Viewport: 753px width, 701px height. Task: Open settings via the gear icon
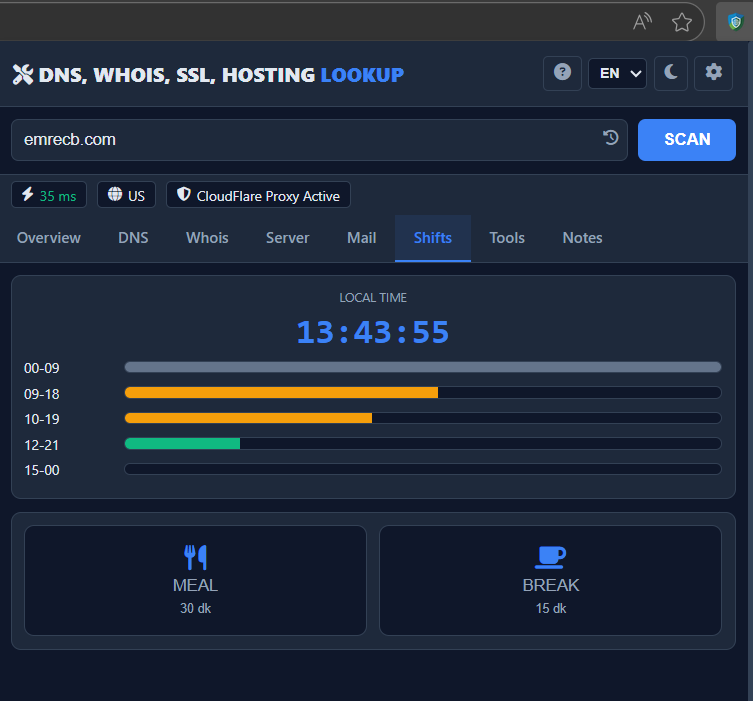tap(713, 74)
